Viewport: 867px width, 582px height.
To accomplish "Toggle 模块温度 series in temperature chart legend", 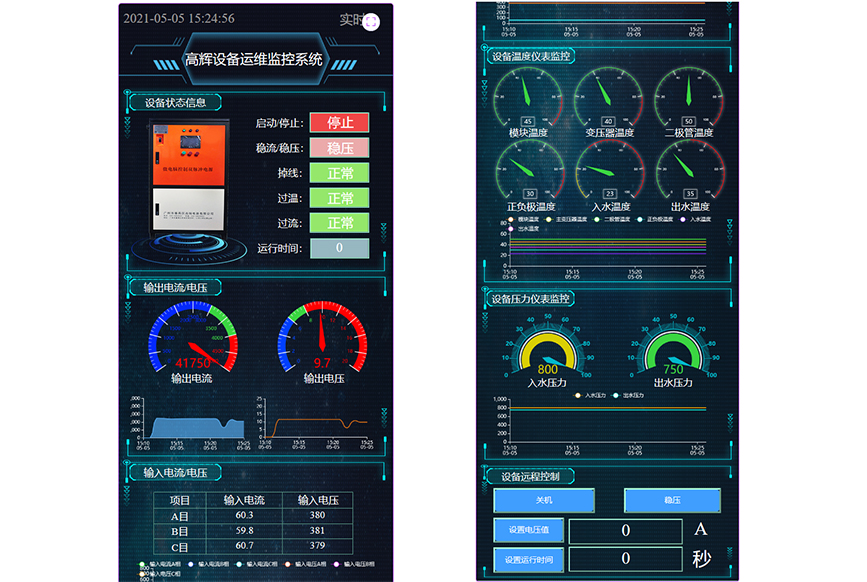I will (x=525, y=218).
